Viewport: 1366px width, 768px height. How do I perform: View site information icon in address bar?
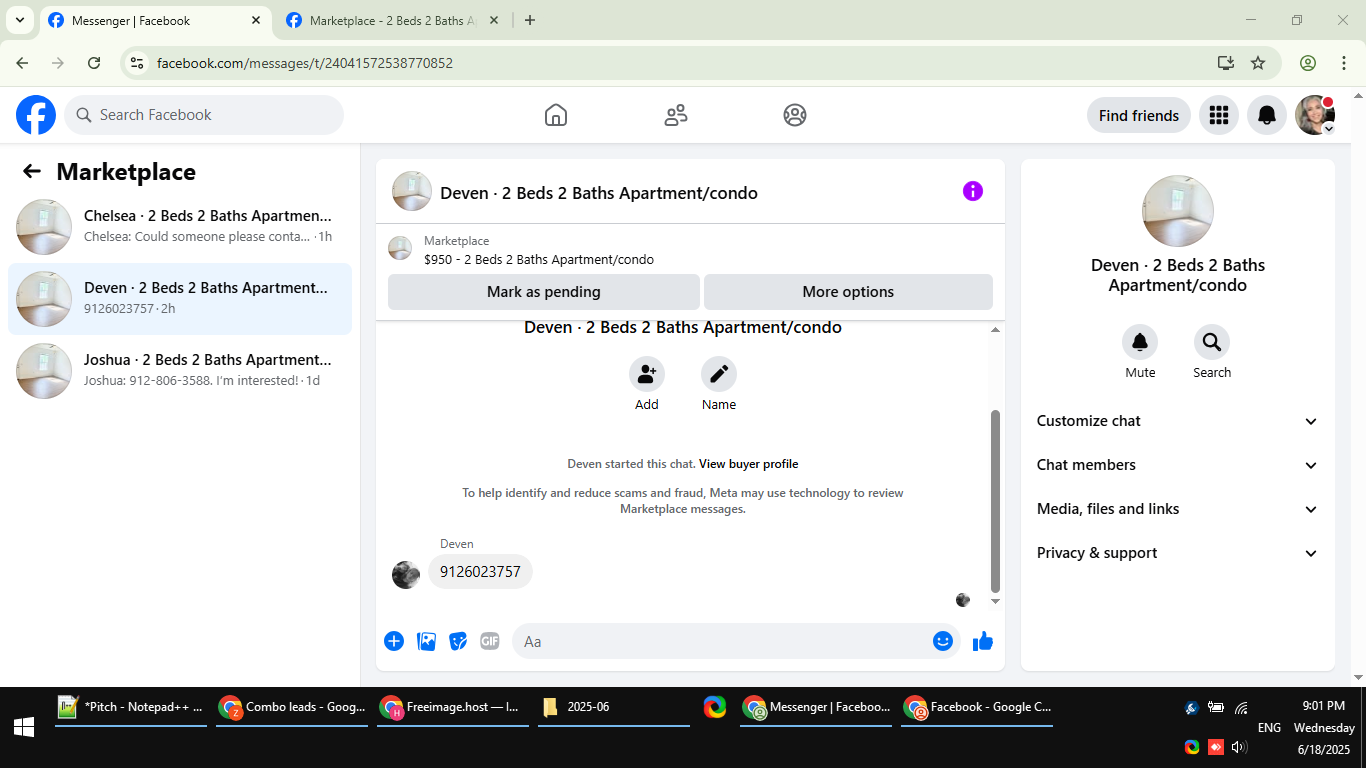click(x=138, y=63)
